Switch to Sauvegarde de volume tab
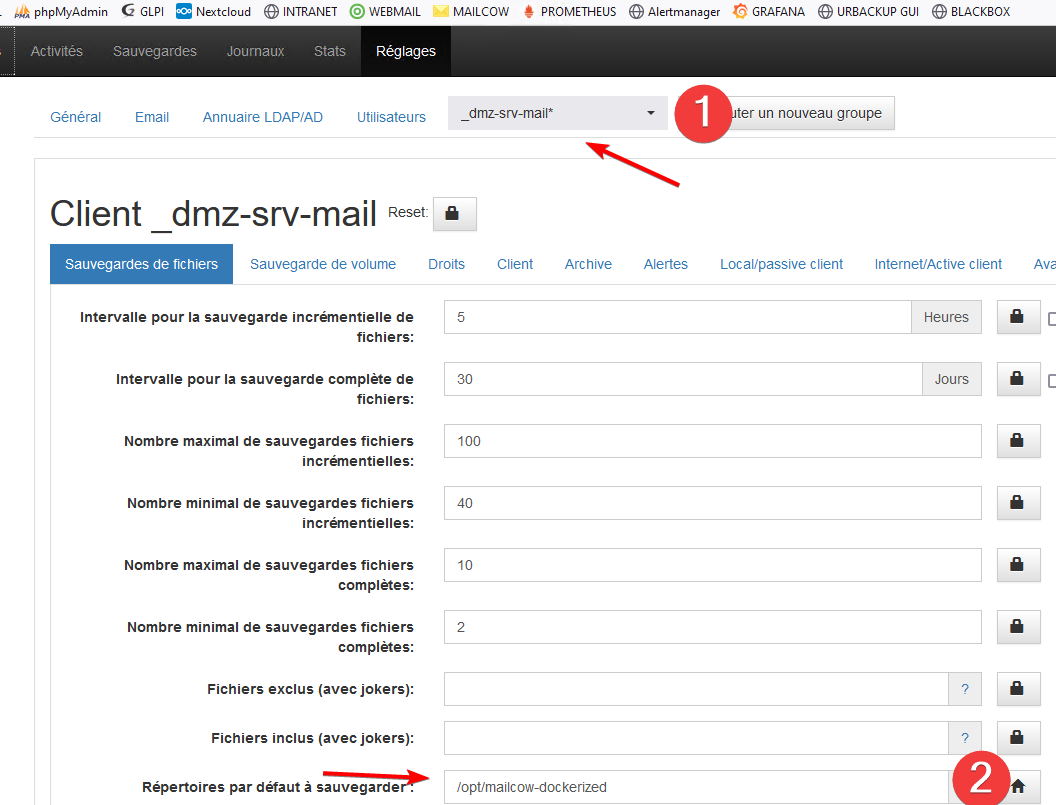The width and height of the screenshot is (1056, 805). [x=323, y=264]
